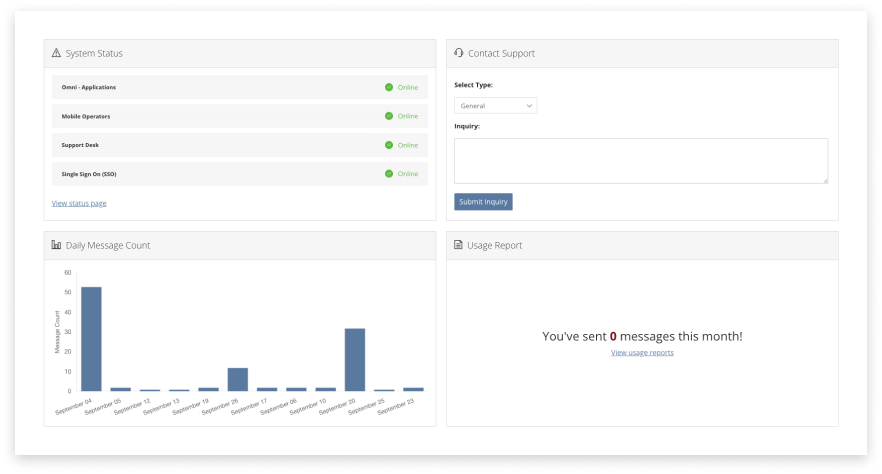
Task: Click the Contact Support headset icon
Action: click(x=458, y=53)
